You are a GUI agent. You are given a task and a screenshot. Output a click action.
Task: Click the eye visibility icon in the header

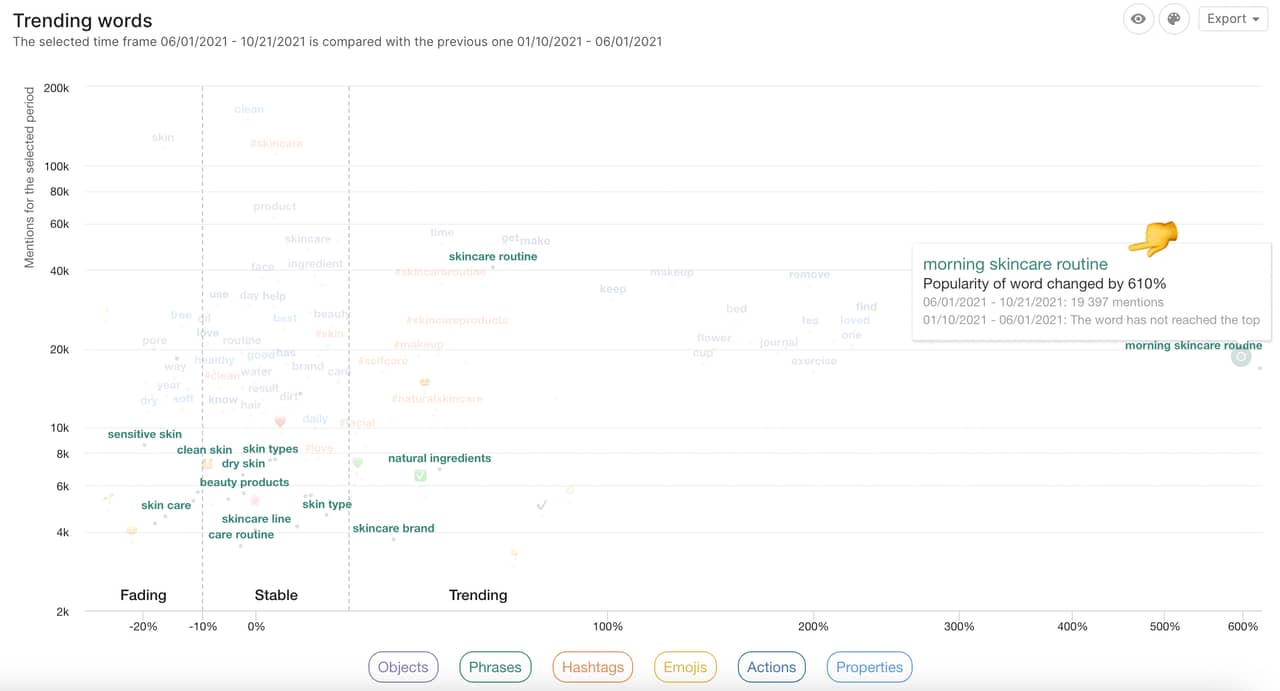1138,19
